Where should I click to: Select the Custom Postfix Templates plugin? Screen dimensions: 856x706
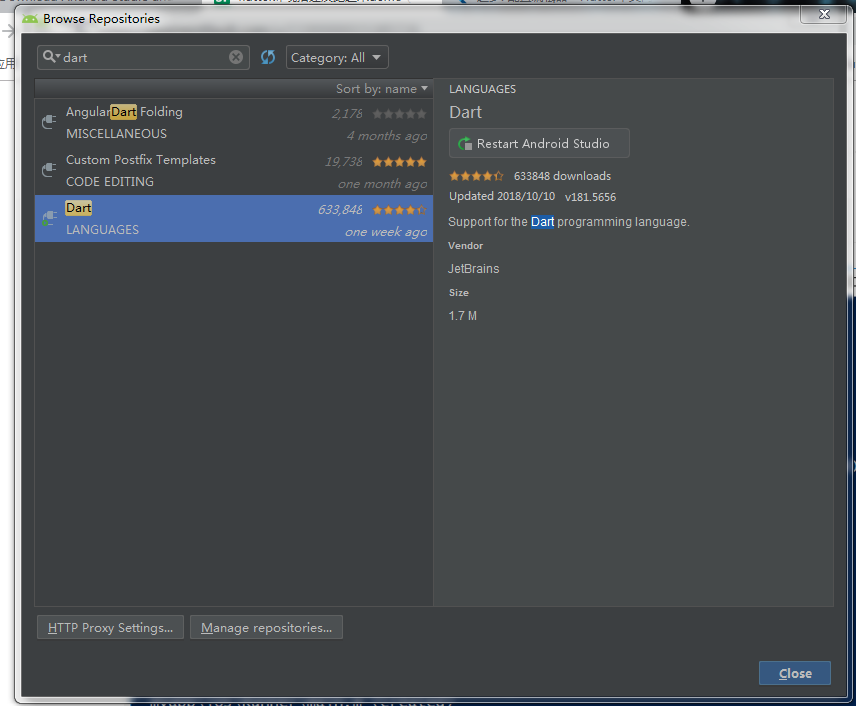[234, 171]
